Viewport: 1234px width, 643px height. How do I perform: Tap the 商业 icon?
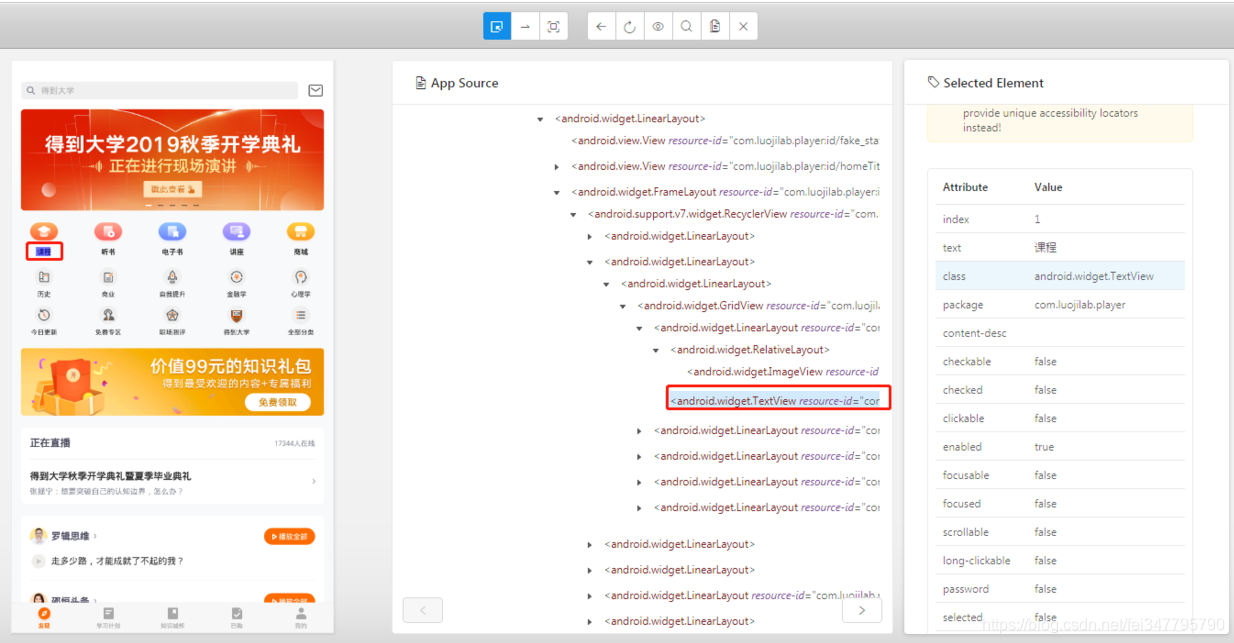point(108,277)
